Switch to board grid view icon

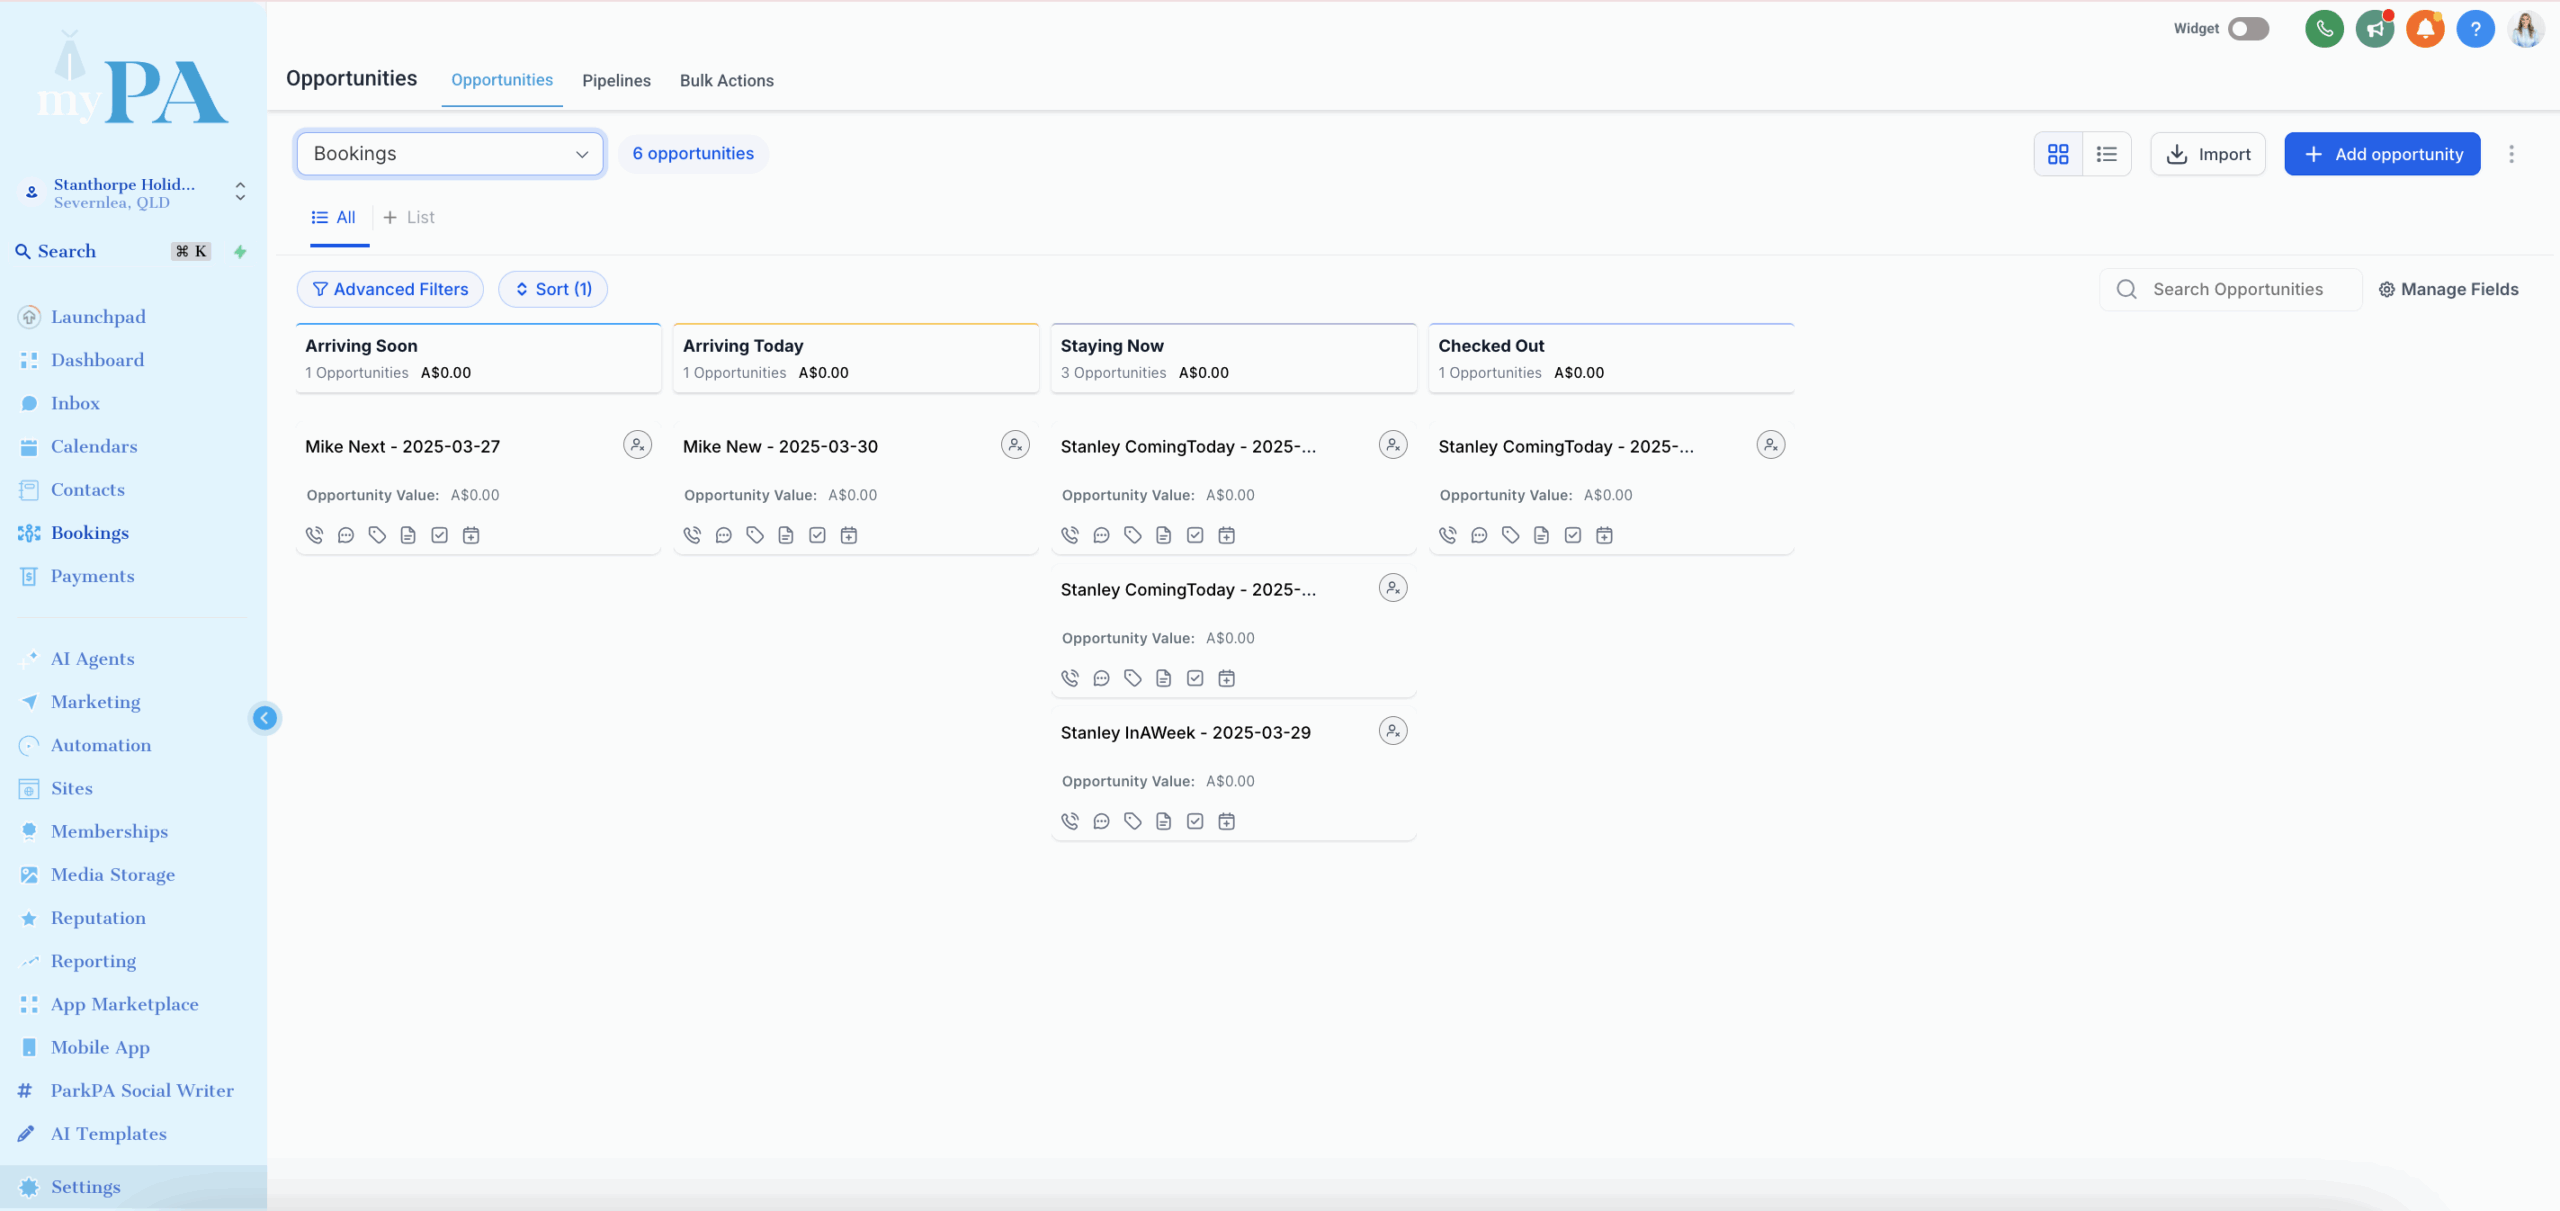pyautogui.click(x=2058, y=154)
